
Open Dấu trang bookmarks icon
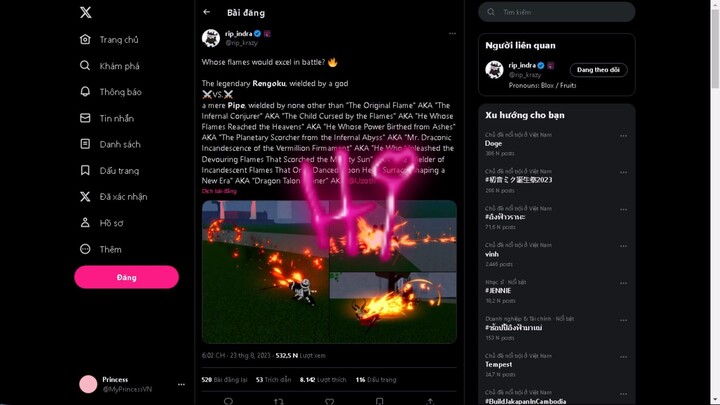click(x=85, y=170)
